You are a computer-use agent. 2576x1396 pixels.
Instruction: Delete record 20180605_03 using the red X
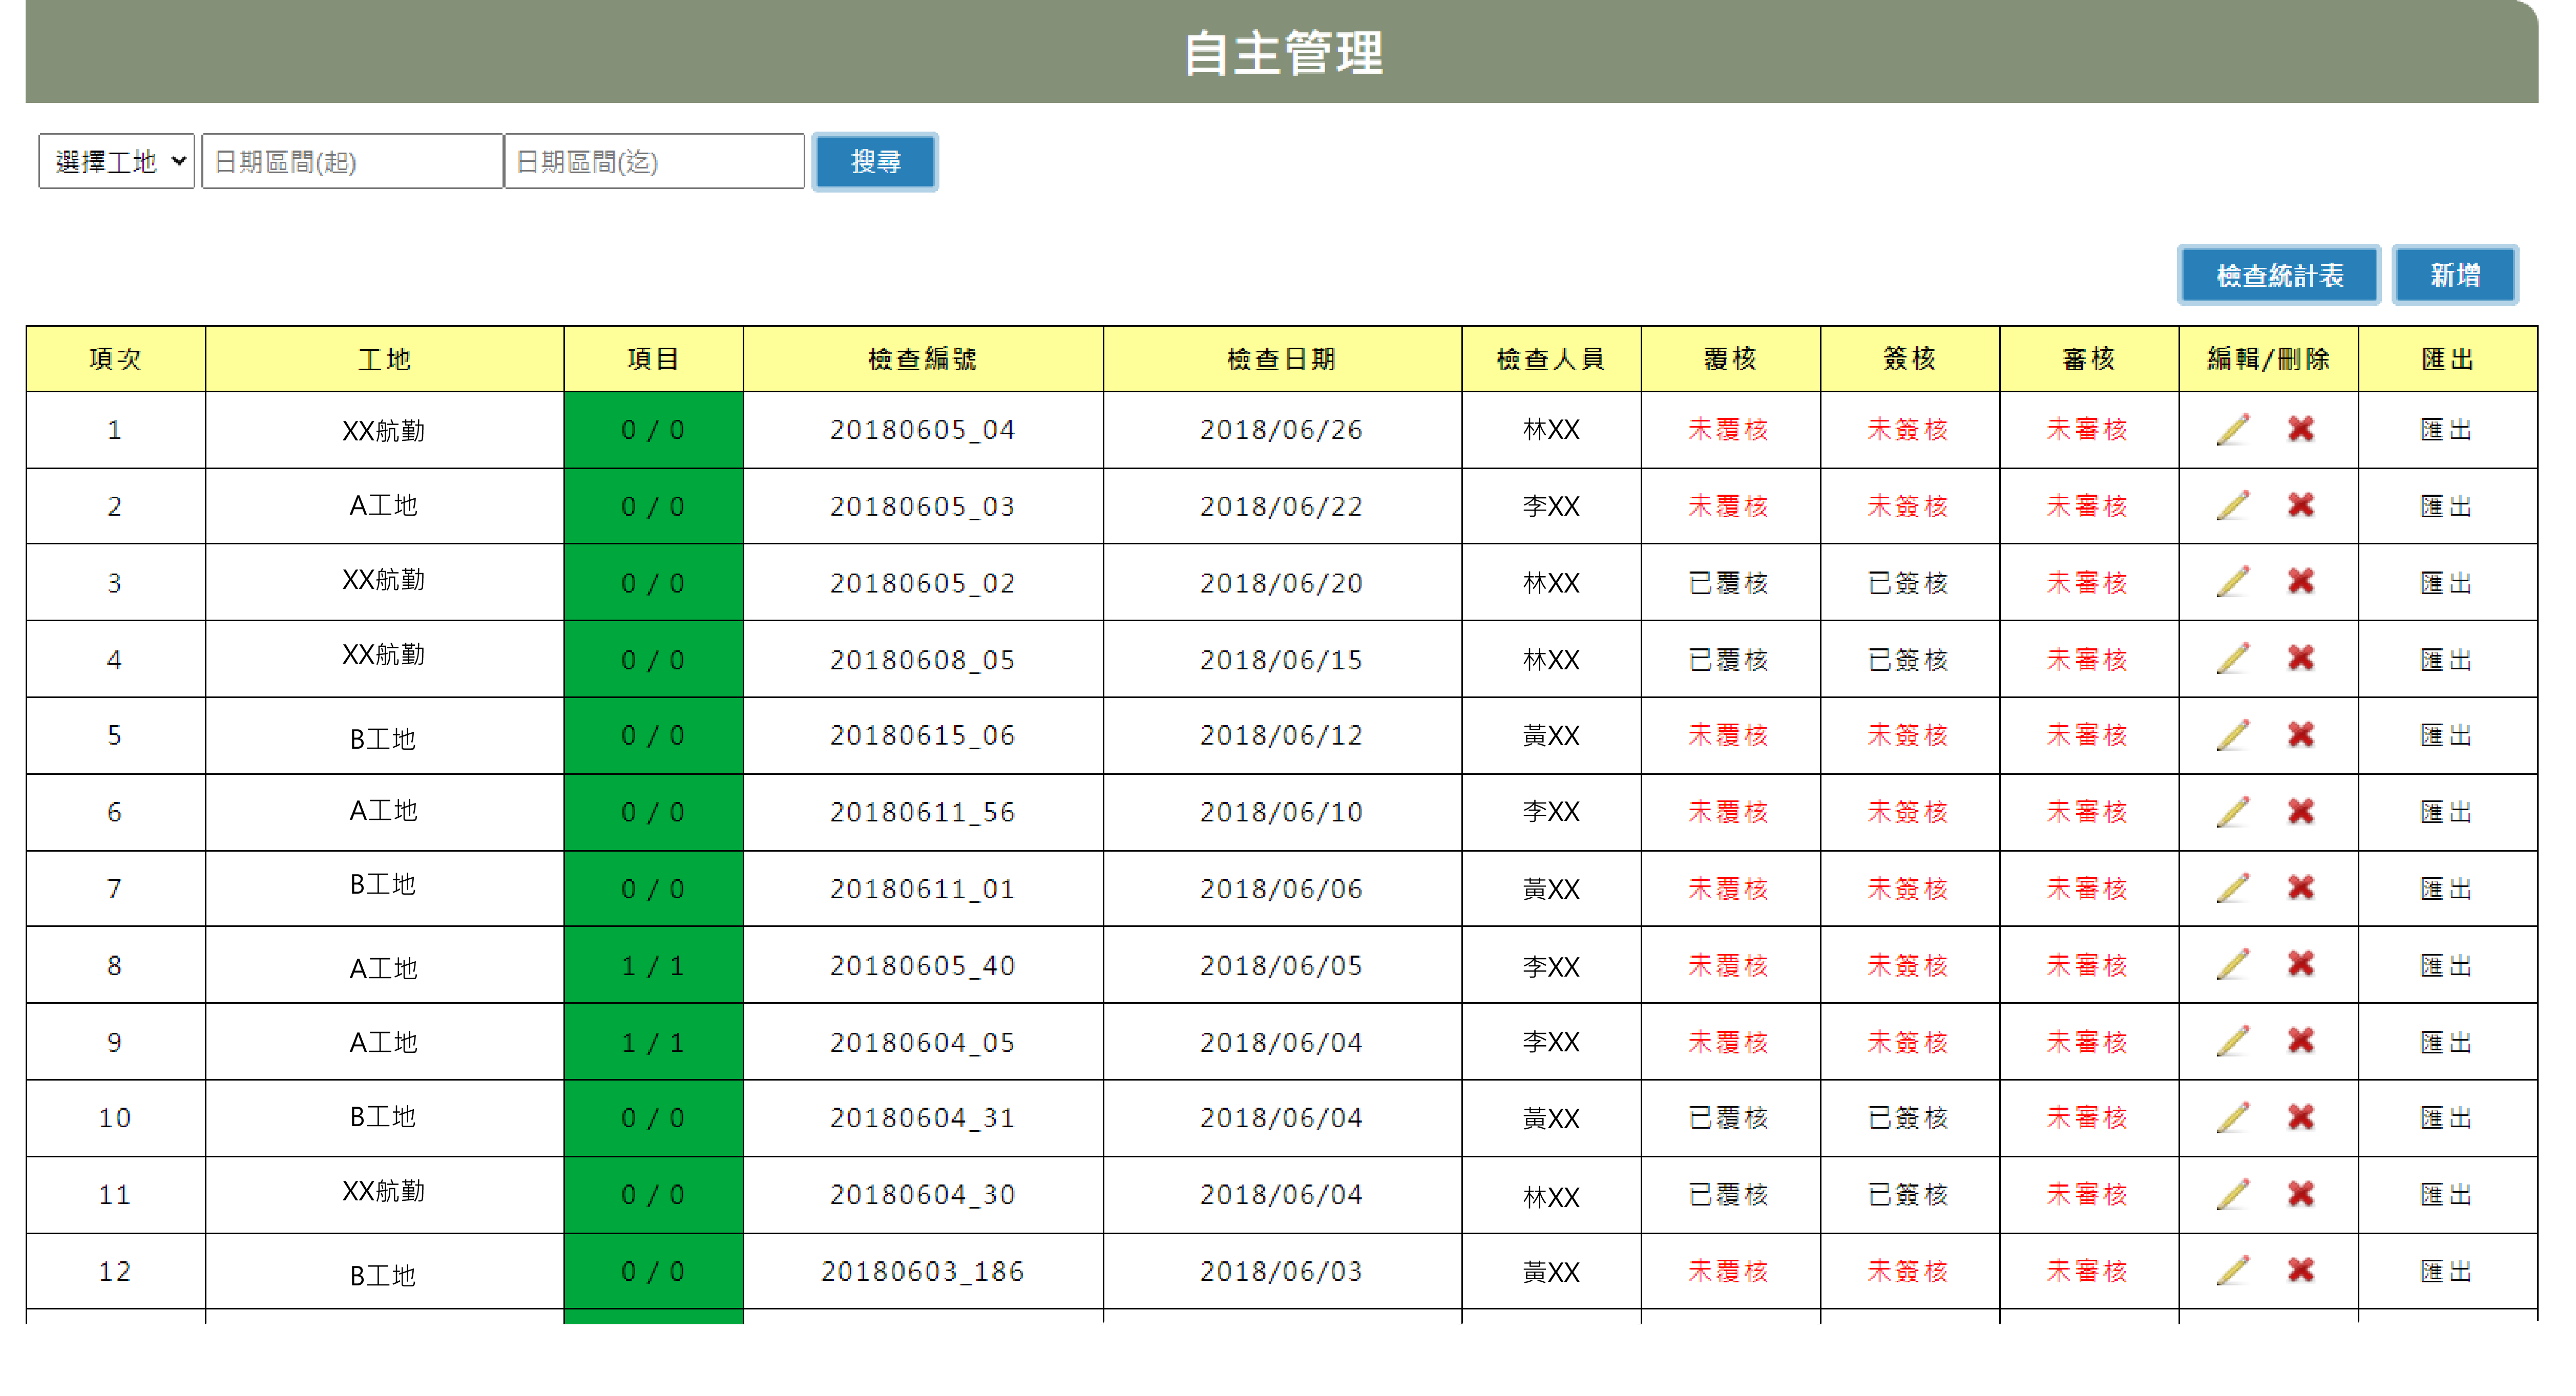click(2301, 505)
